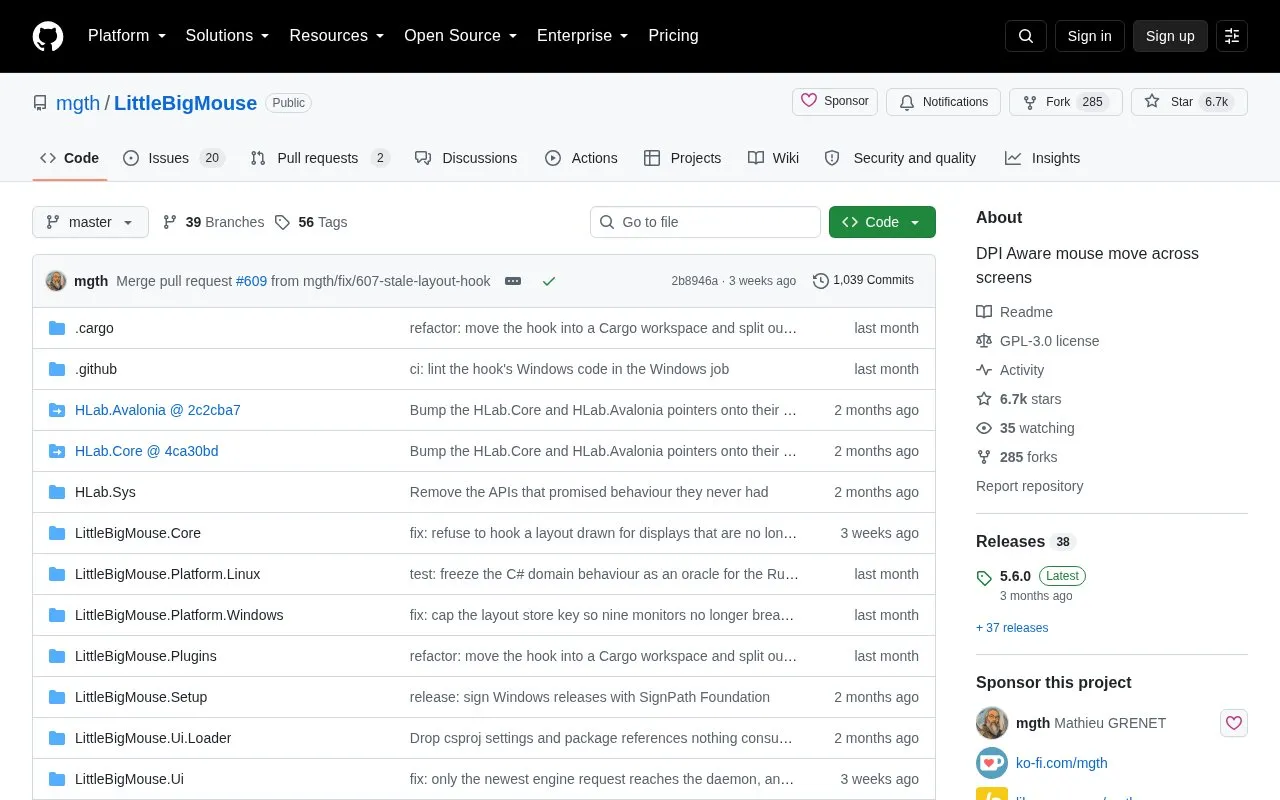
Task: Open the Wiki tab
Action: click(x=773, y=158)
